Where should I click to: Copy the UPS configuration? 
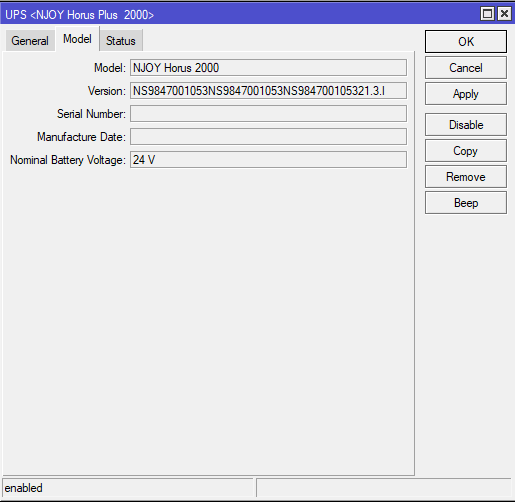[x=466, y=151]
